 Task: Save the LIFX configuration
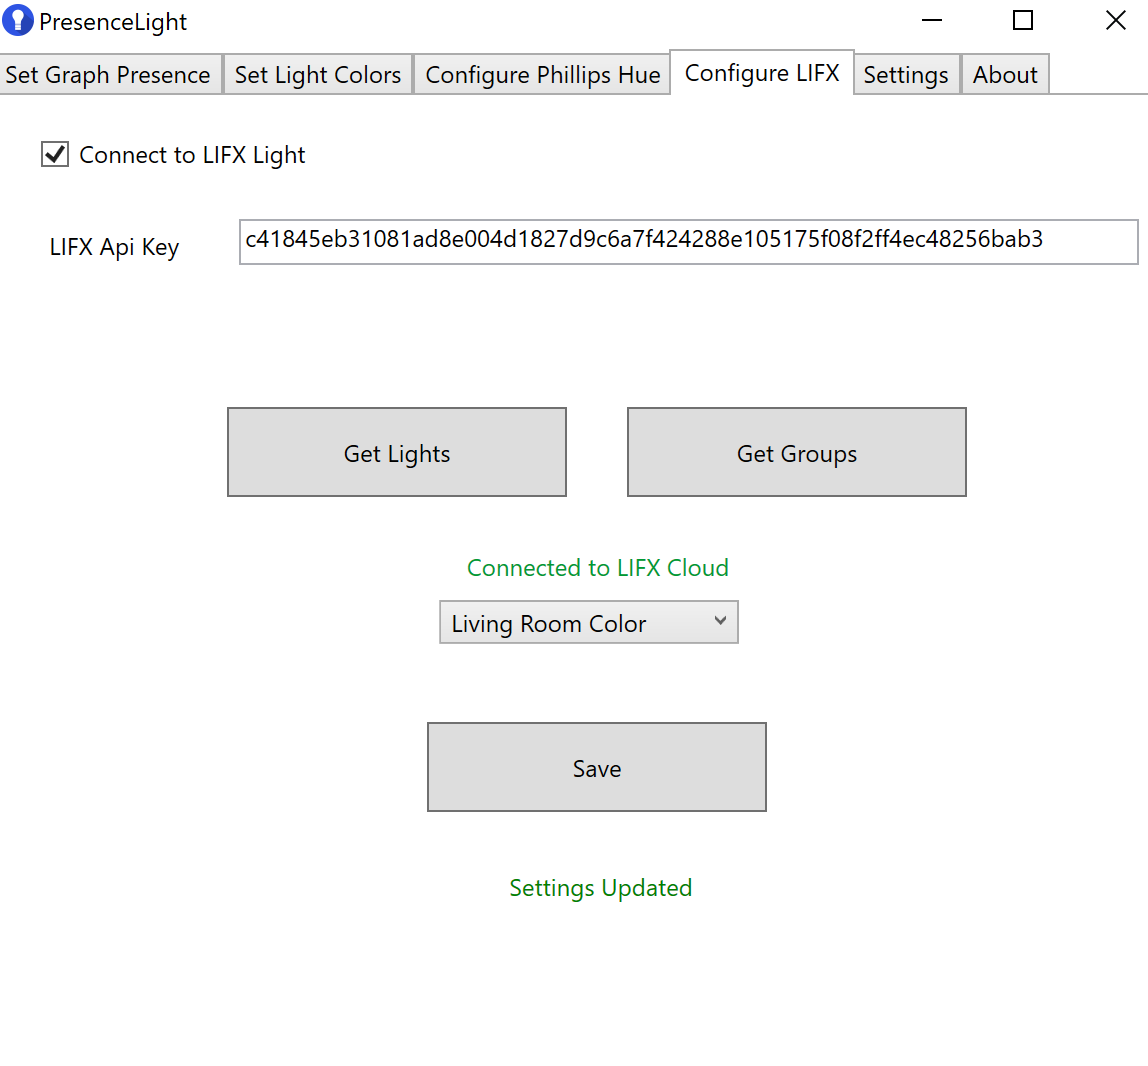point(597,767)
